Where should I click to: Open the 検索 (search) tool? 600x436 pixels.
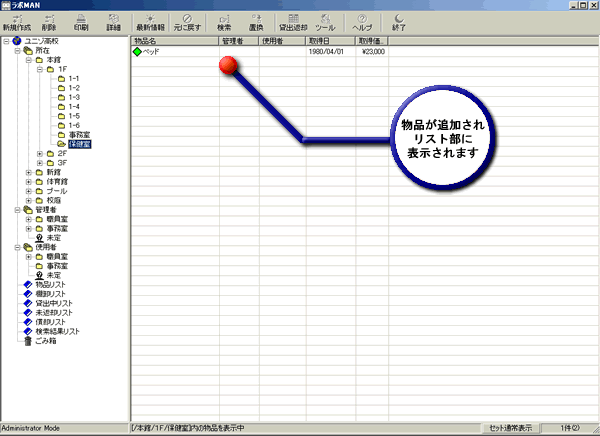(x=224, y=23)
